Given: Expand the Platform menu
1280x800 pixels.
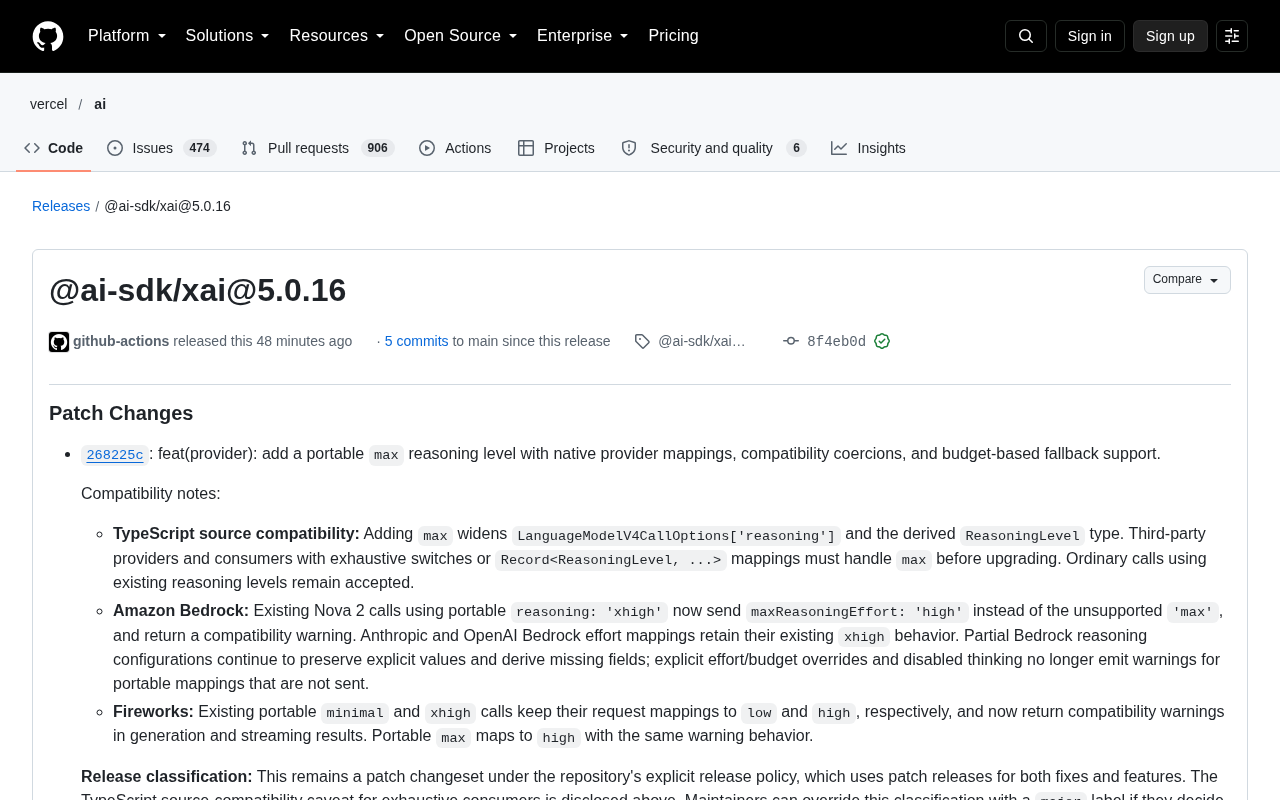Looking at the screenshot, I should 127,36.
